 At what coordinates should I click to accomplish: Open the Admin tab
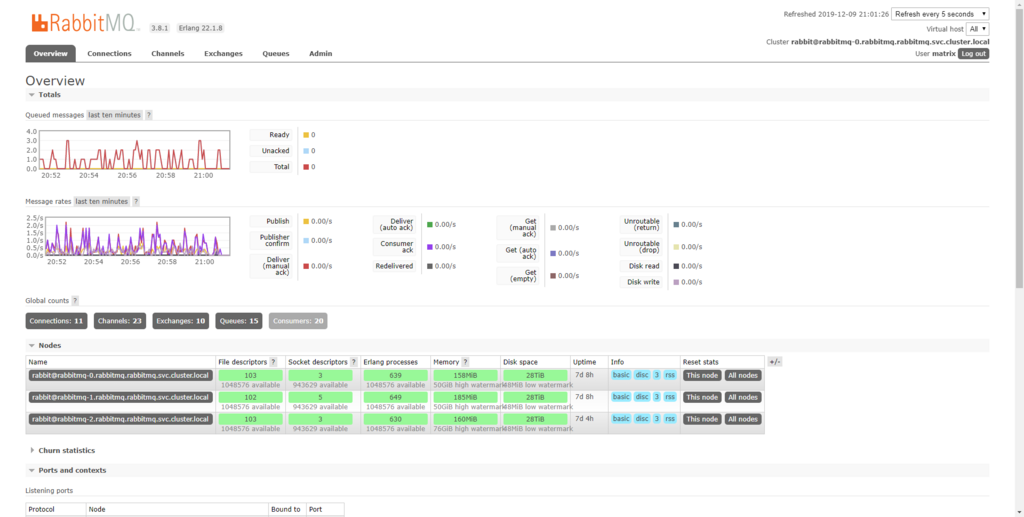[x=321, y=54]
